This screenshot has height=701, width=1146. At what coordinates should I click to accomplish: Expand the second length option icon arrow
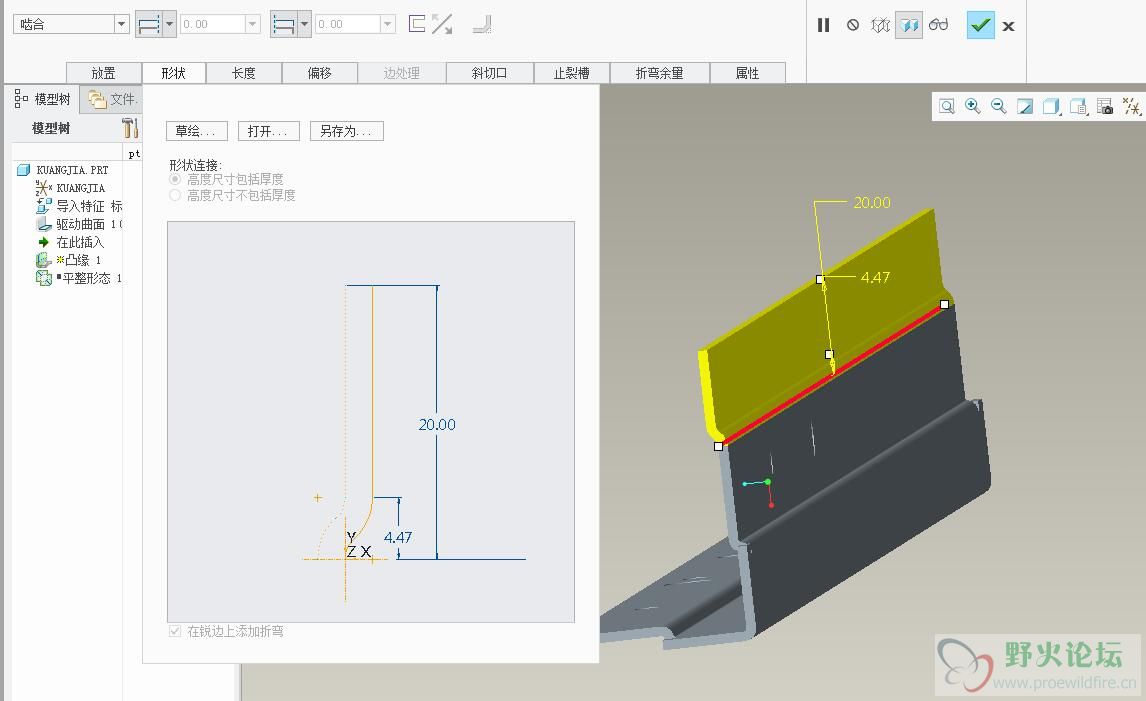(304, 24)
